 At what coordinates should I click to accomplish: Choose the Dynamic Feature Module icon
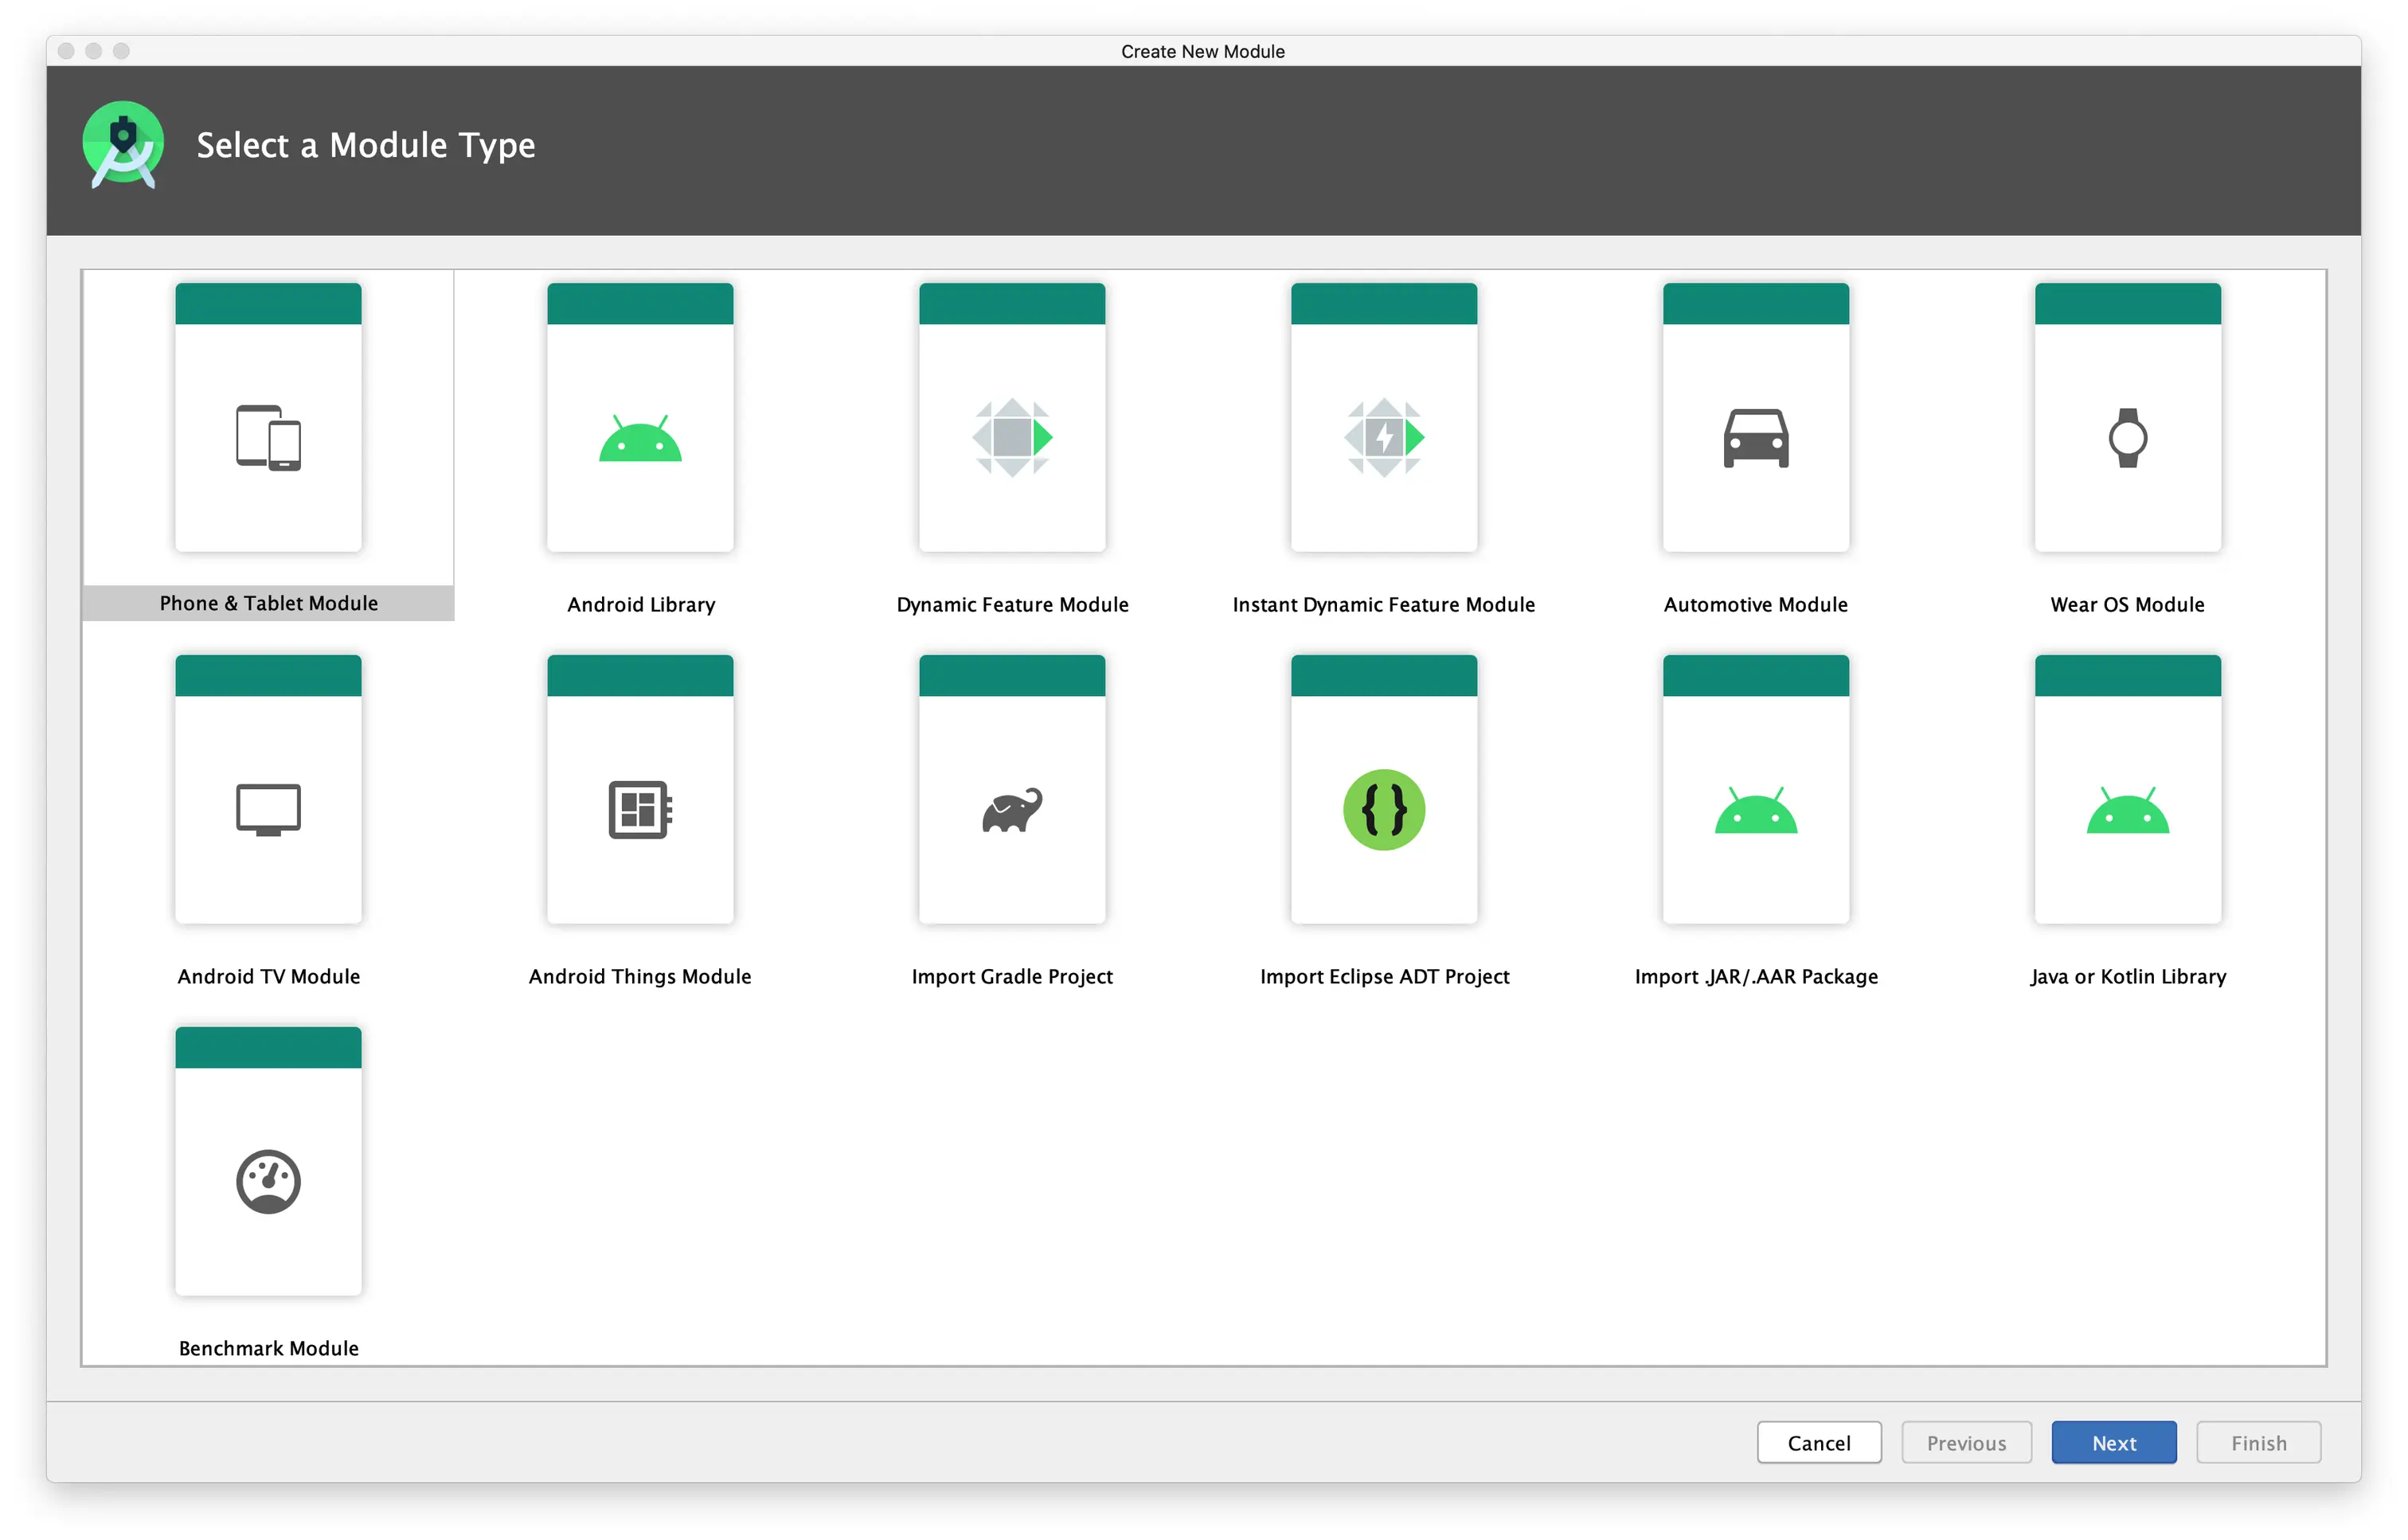(1012, 438)
